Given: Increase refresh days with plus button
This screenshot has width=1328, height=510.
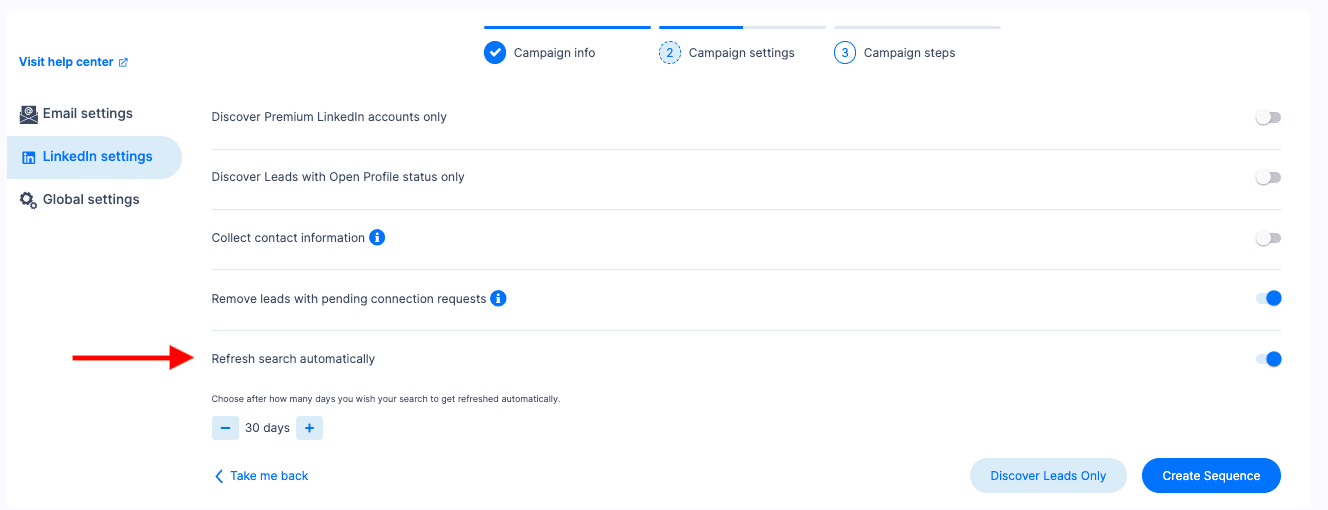Looking at the screenshot, I should [309, 428].
